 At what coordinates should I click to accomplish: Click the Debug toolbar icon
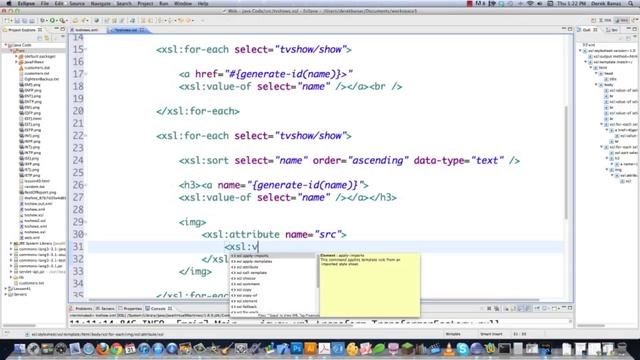42,20
